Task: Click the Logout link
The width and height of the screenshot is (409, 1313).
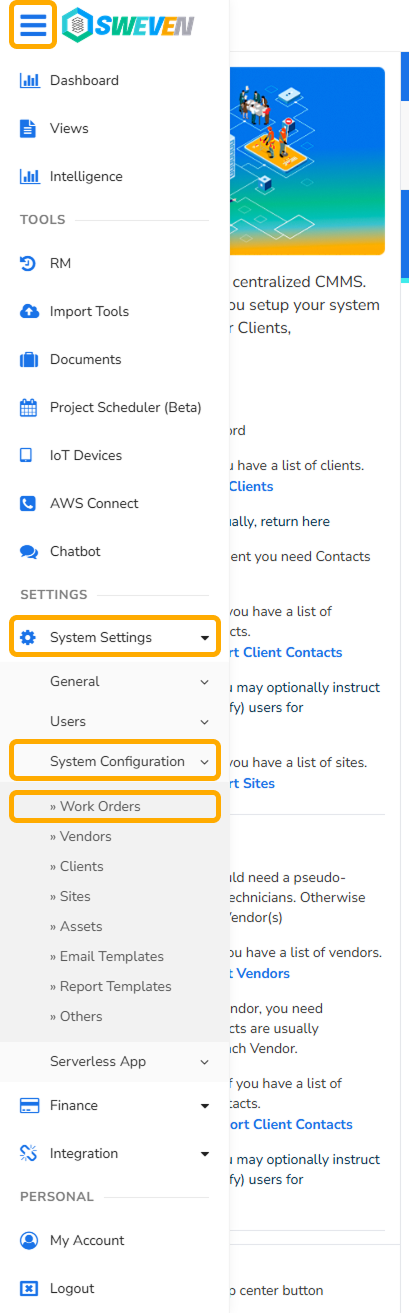Action: 72,1288
